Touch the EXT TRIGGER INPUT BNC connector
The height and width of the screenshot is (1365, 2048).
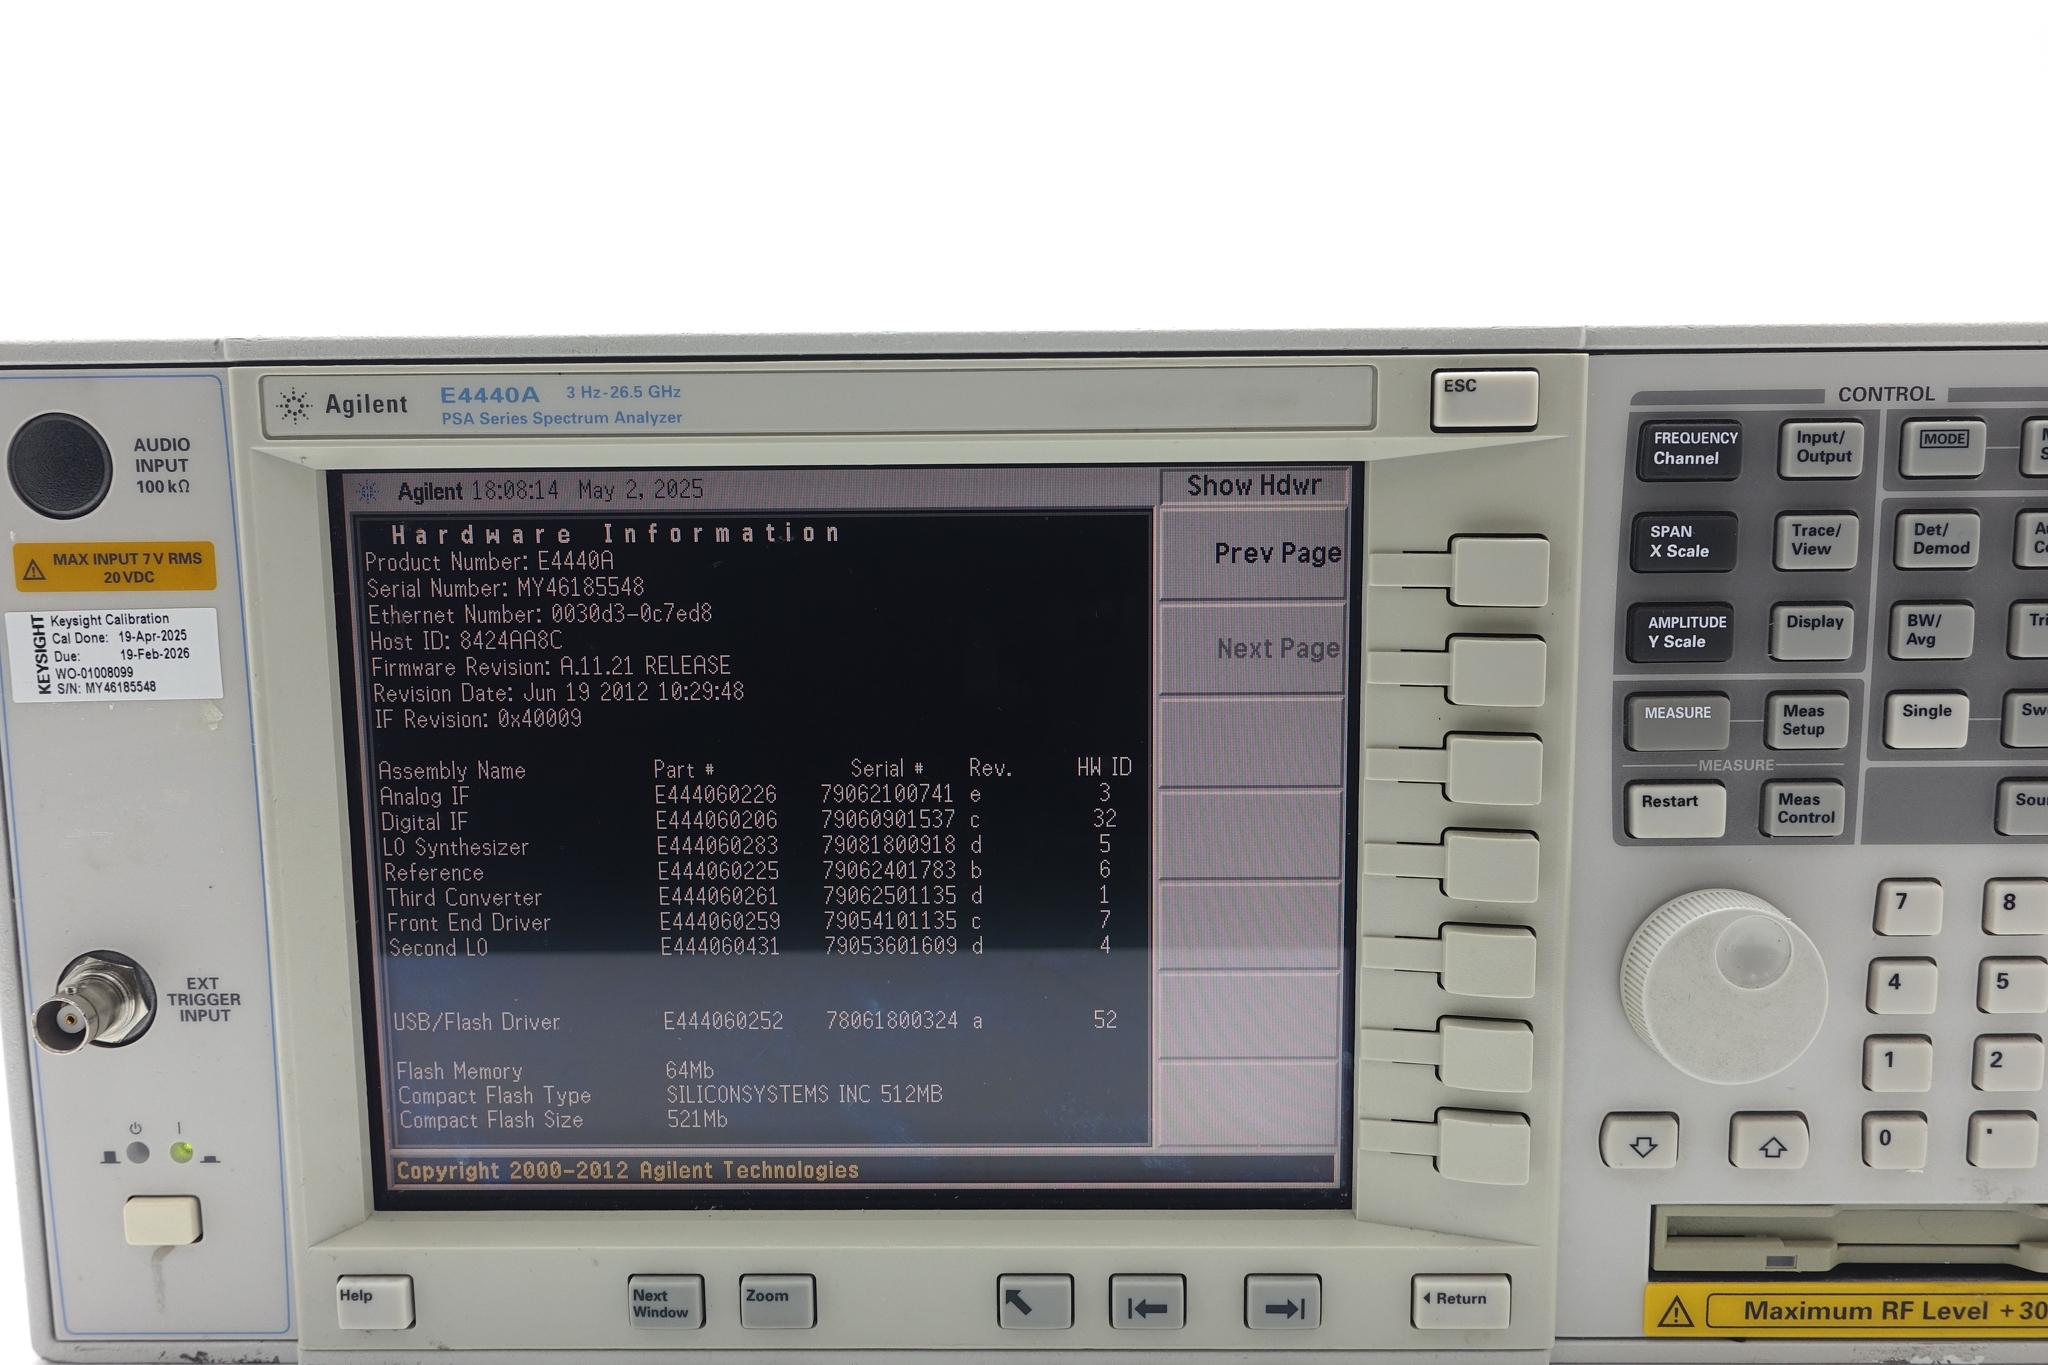click(x=93, y=1002)
